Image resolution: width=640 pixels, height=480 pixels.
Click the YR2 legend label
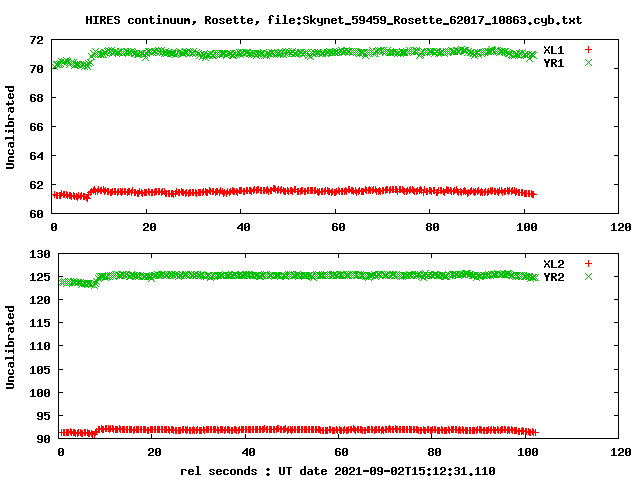click(554, 277)
